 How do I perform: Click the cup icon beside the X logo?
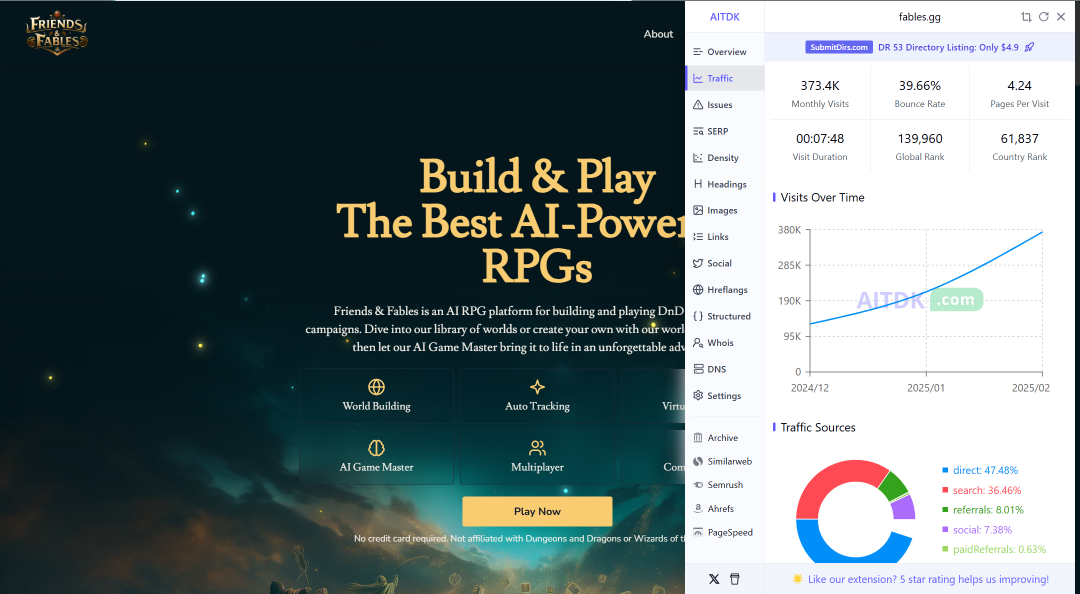(735, 579)
